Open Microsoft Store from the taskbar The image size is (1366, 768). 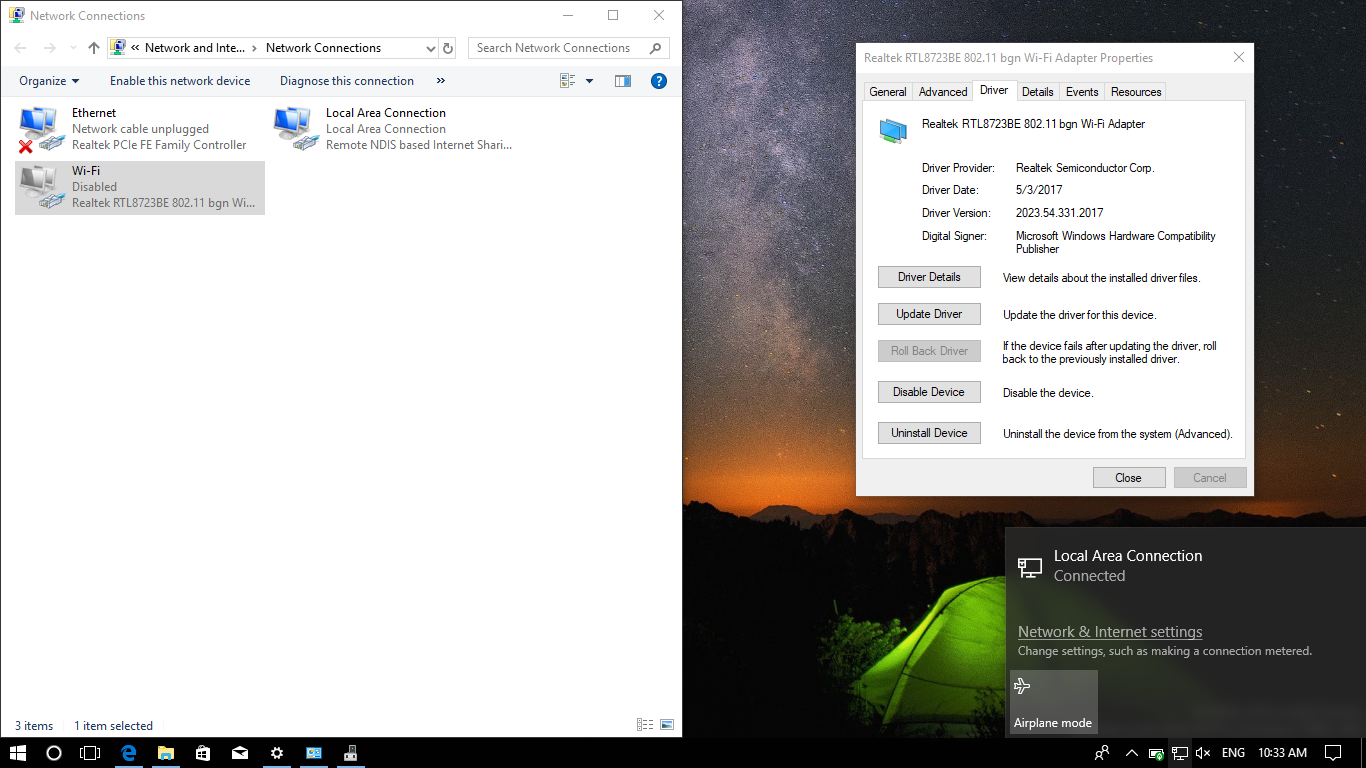[x=202, y=753]
